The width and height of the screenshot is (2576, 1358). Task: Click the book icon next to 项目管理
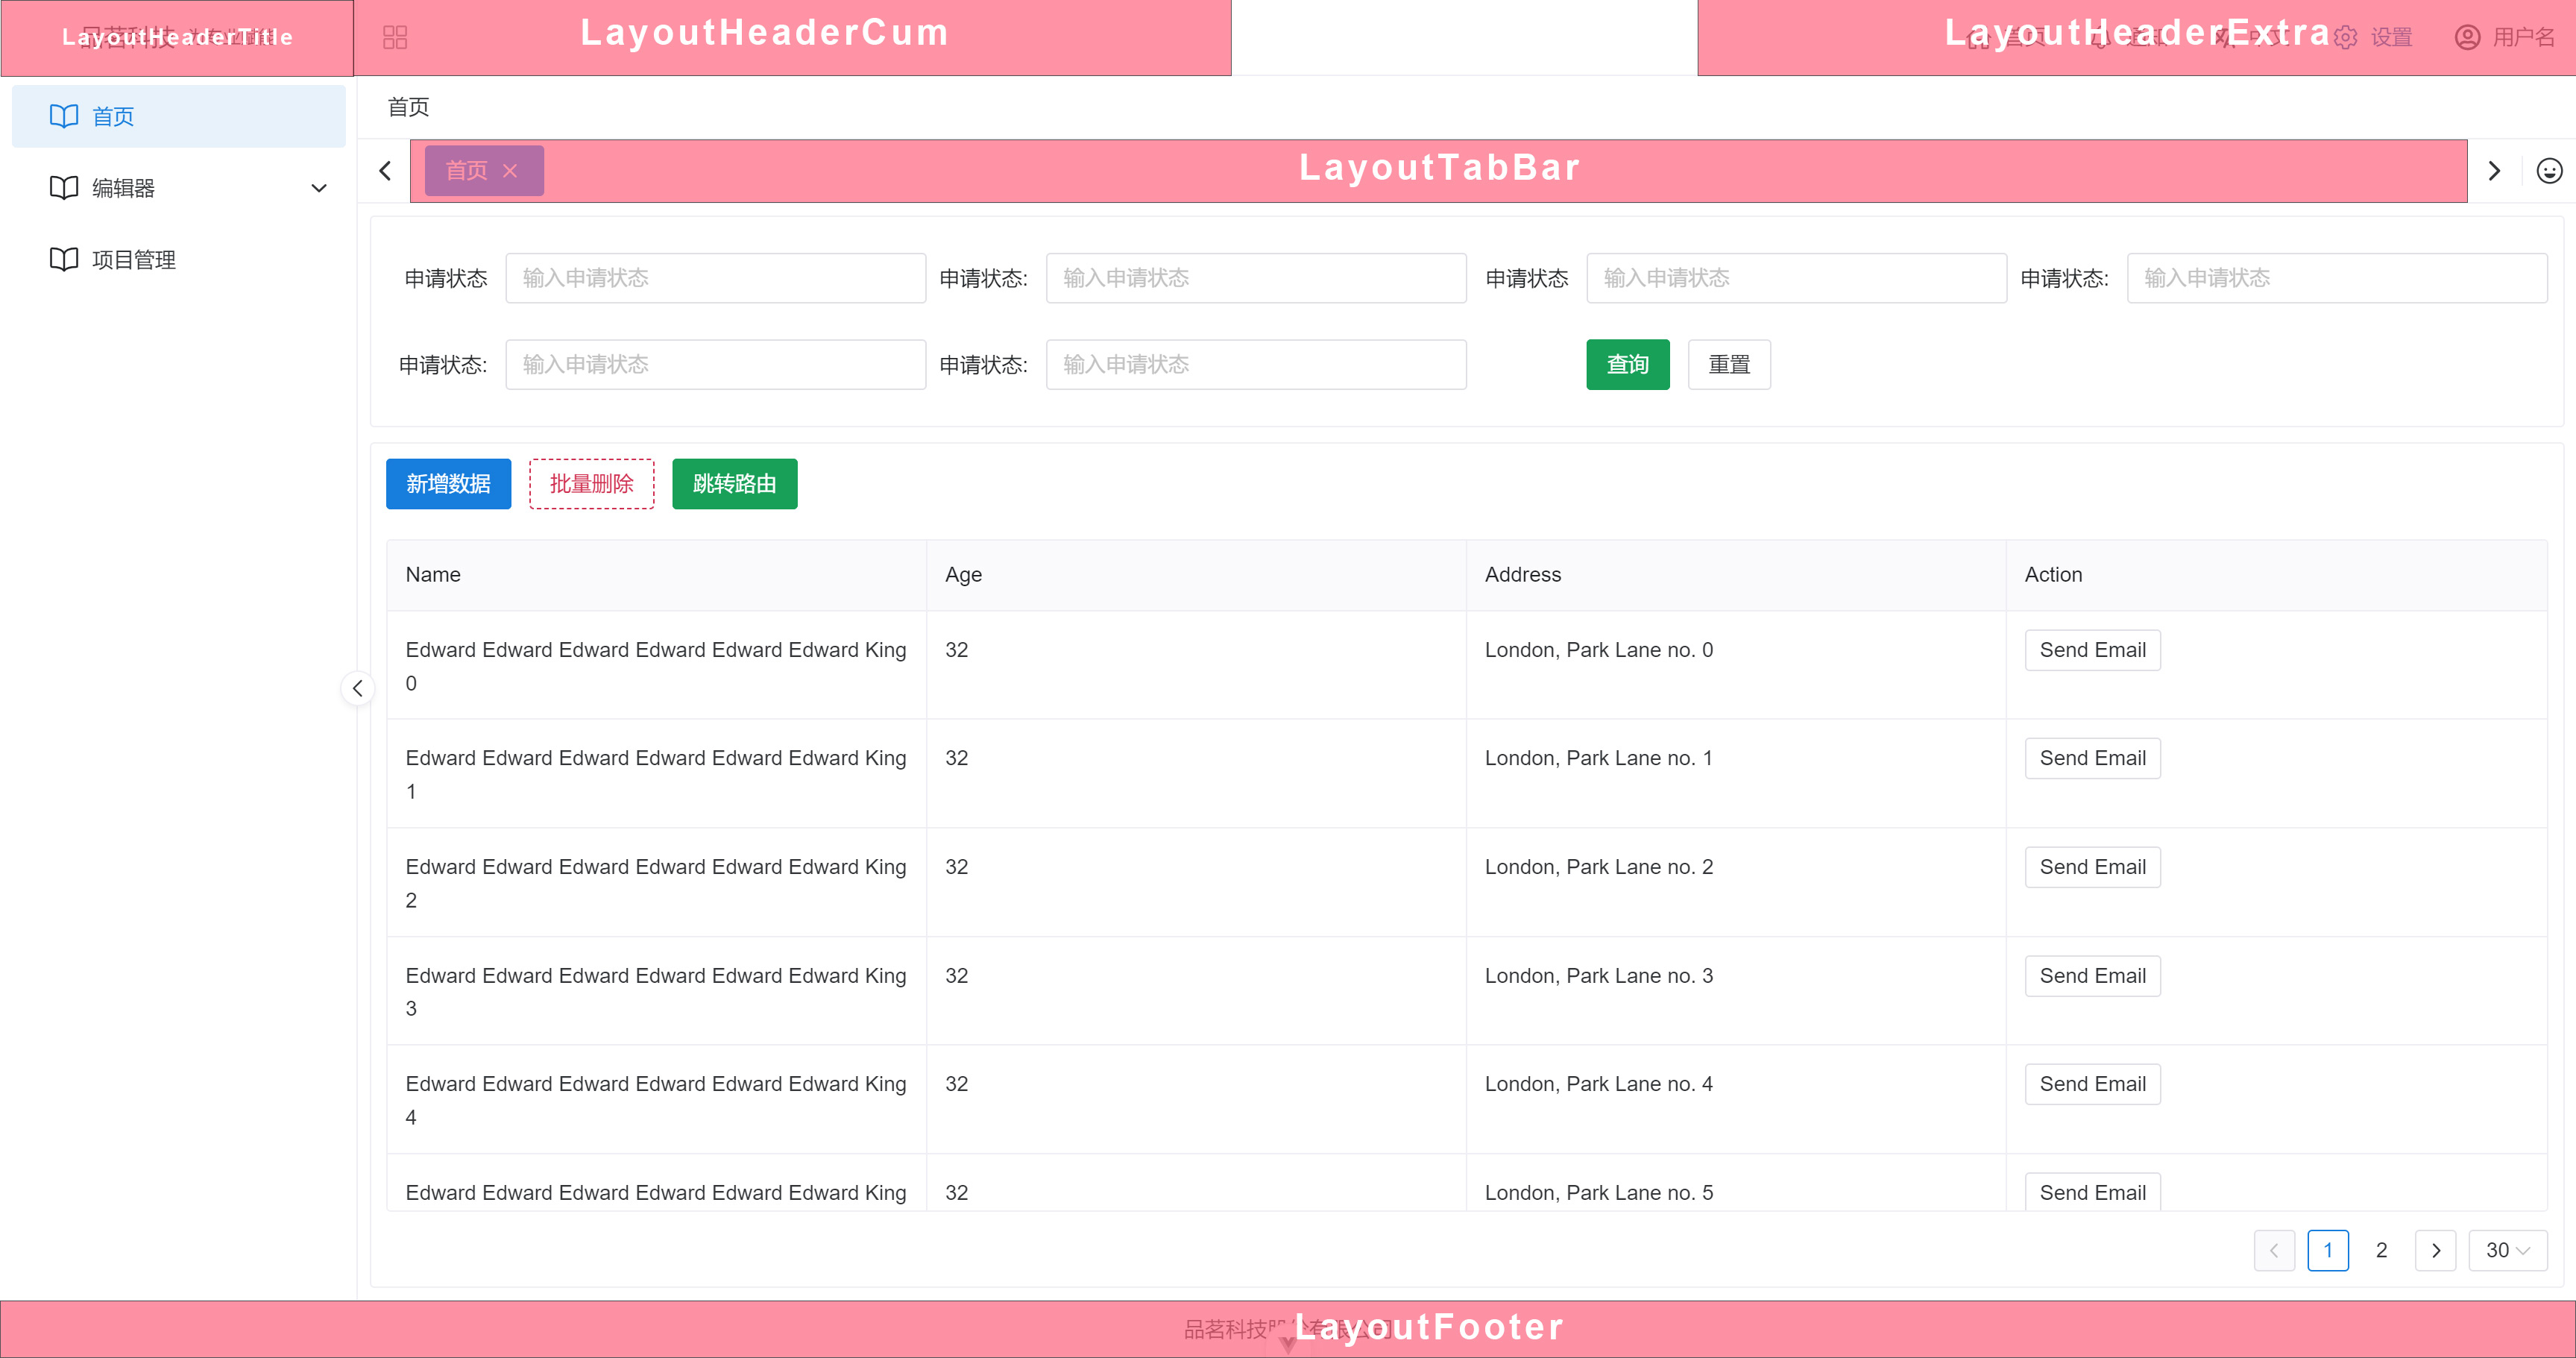click(64, 260)
